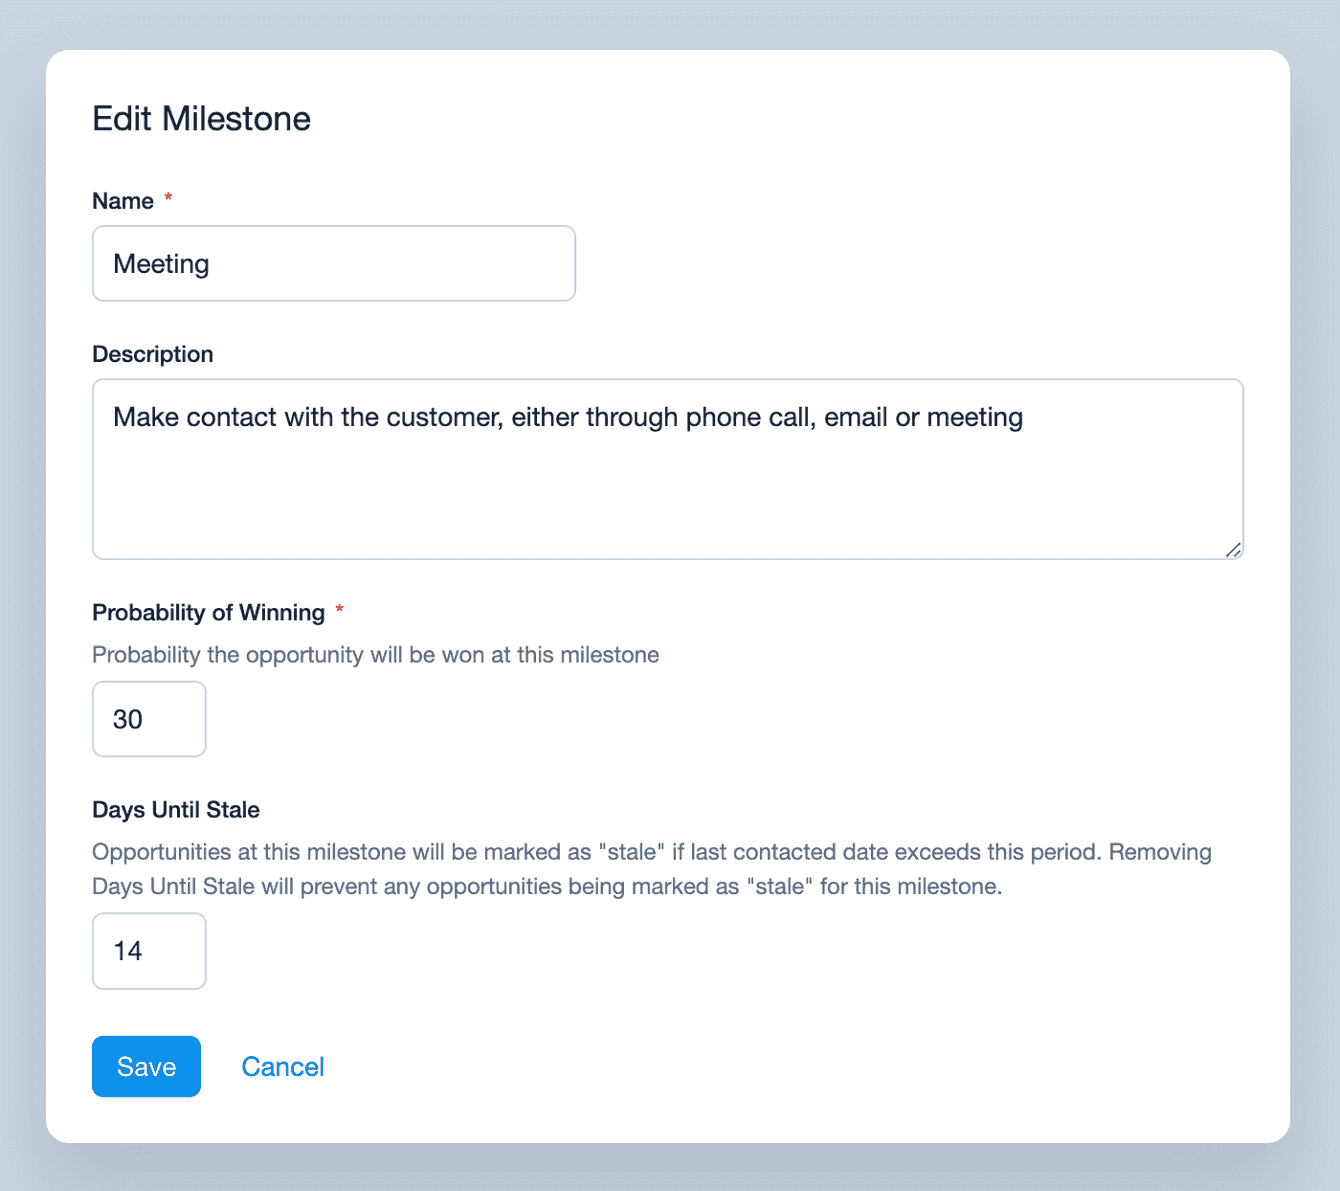Cancel editing the milestone
The height and width of the screenshot is (1191, 1340).
[283, 1066]
